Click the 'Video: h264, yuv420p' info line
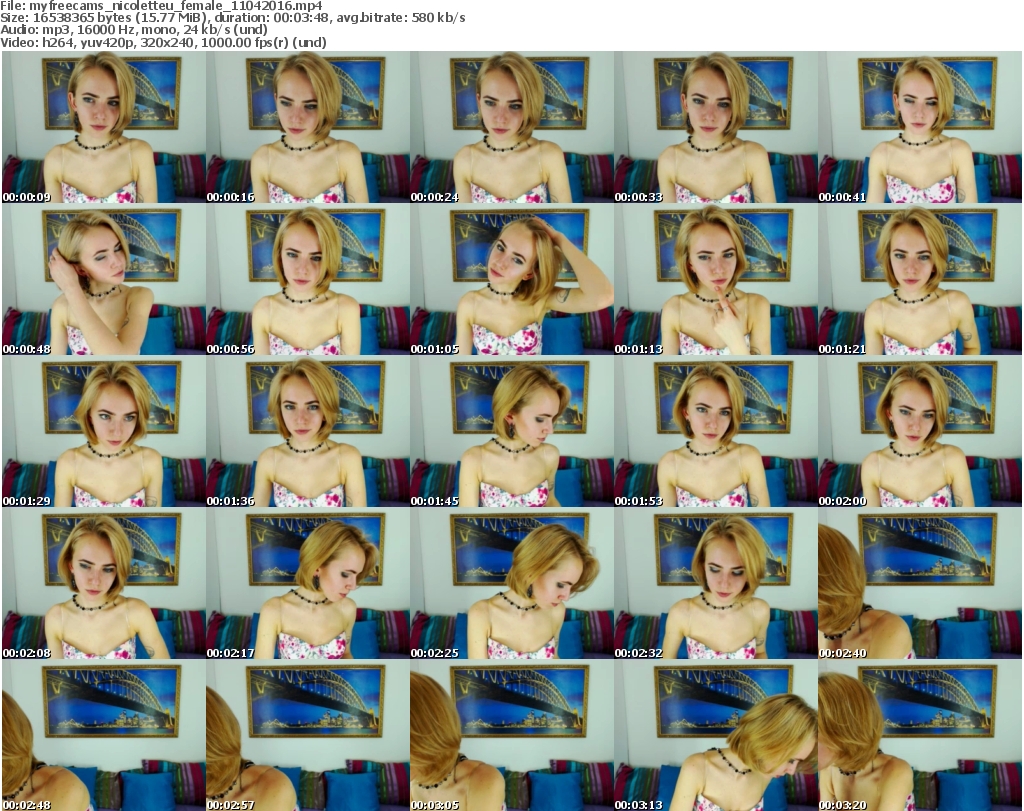1024x811 pixels. (x=163, y=42)
